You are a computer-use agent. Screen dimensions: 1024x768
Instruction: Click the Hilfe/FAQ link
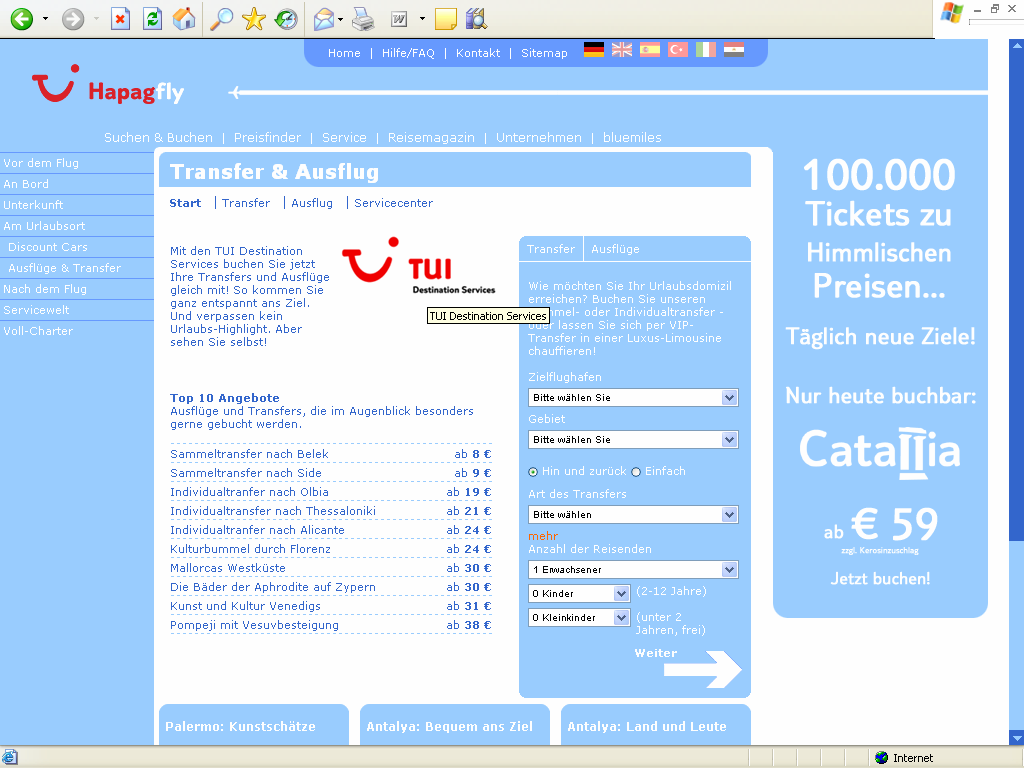pos(408,53)
